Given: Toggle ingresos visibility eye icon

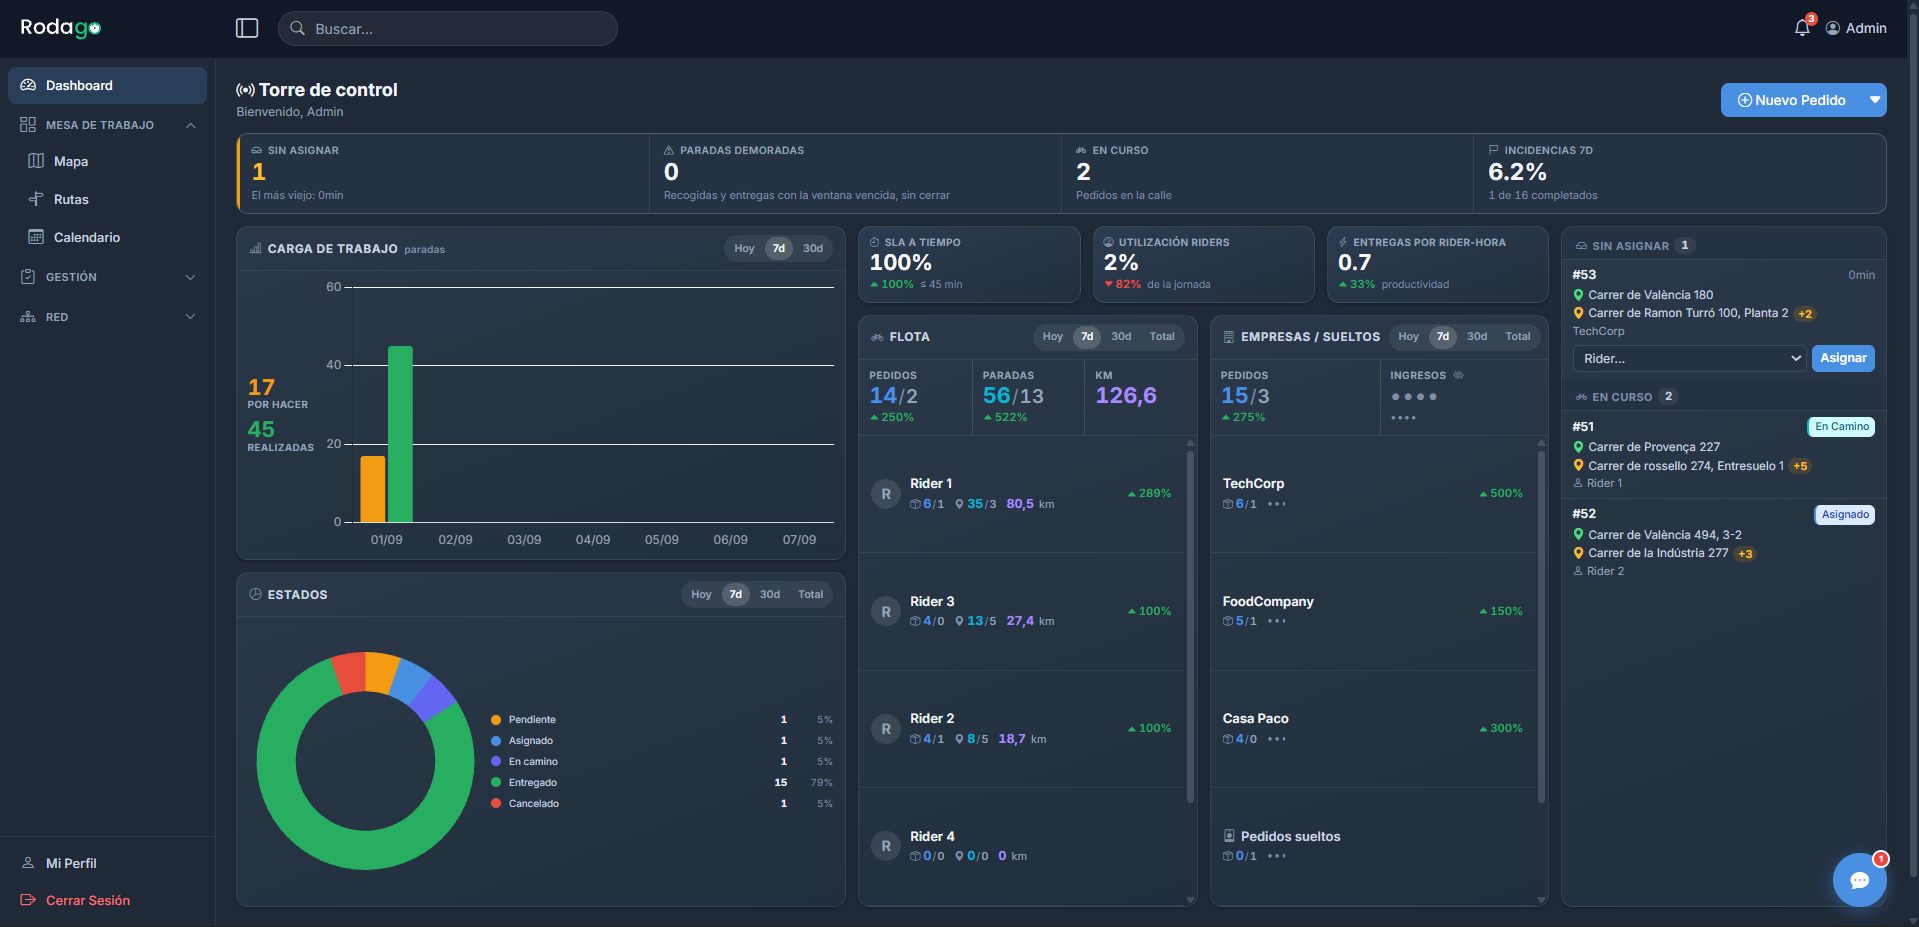Looking at the screenshot, I should [x=1458, y=375].
